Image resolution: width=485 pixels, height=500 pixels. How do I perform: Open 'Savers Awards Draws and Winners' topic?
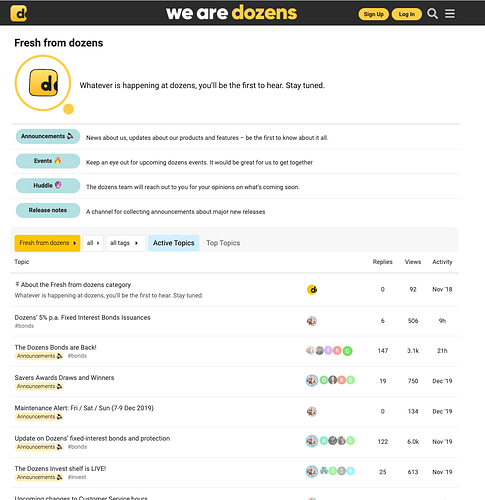pos(64,378)
